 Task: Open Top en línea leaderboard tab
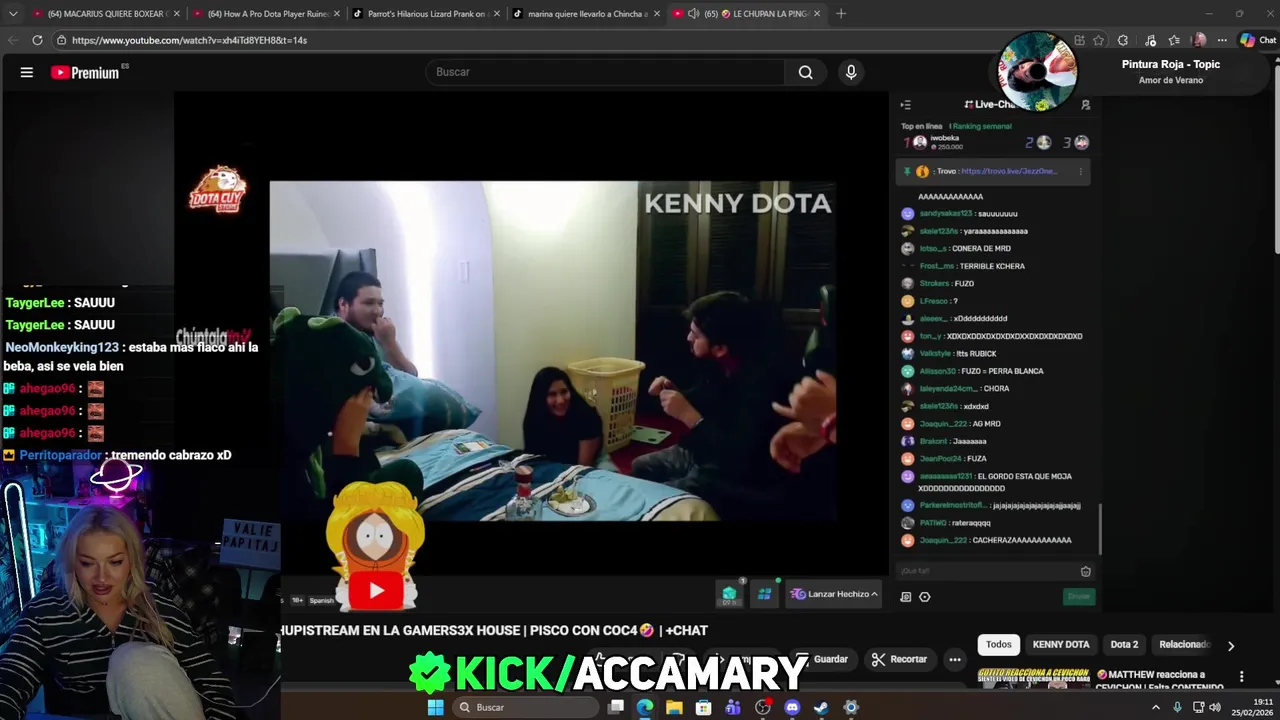click(x=921, y=126)
